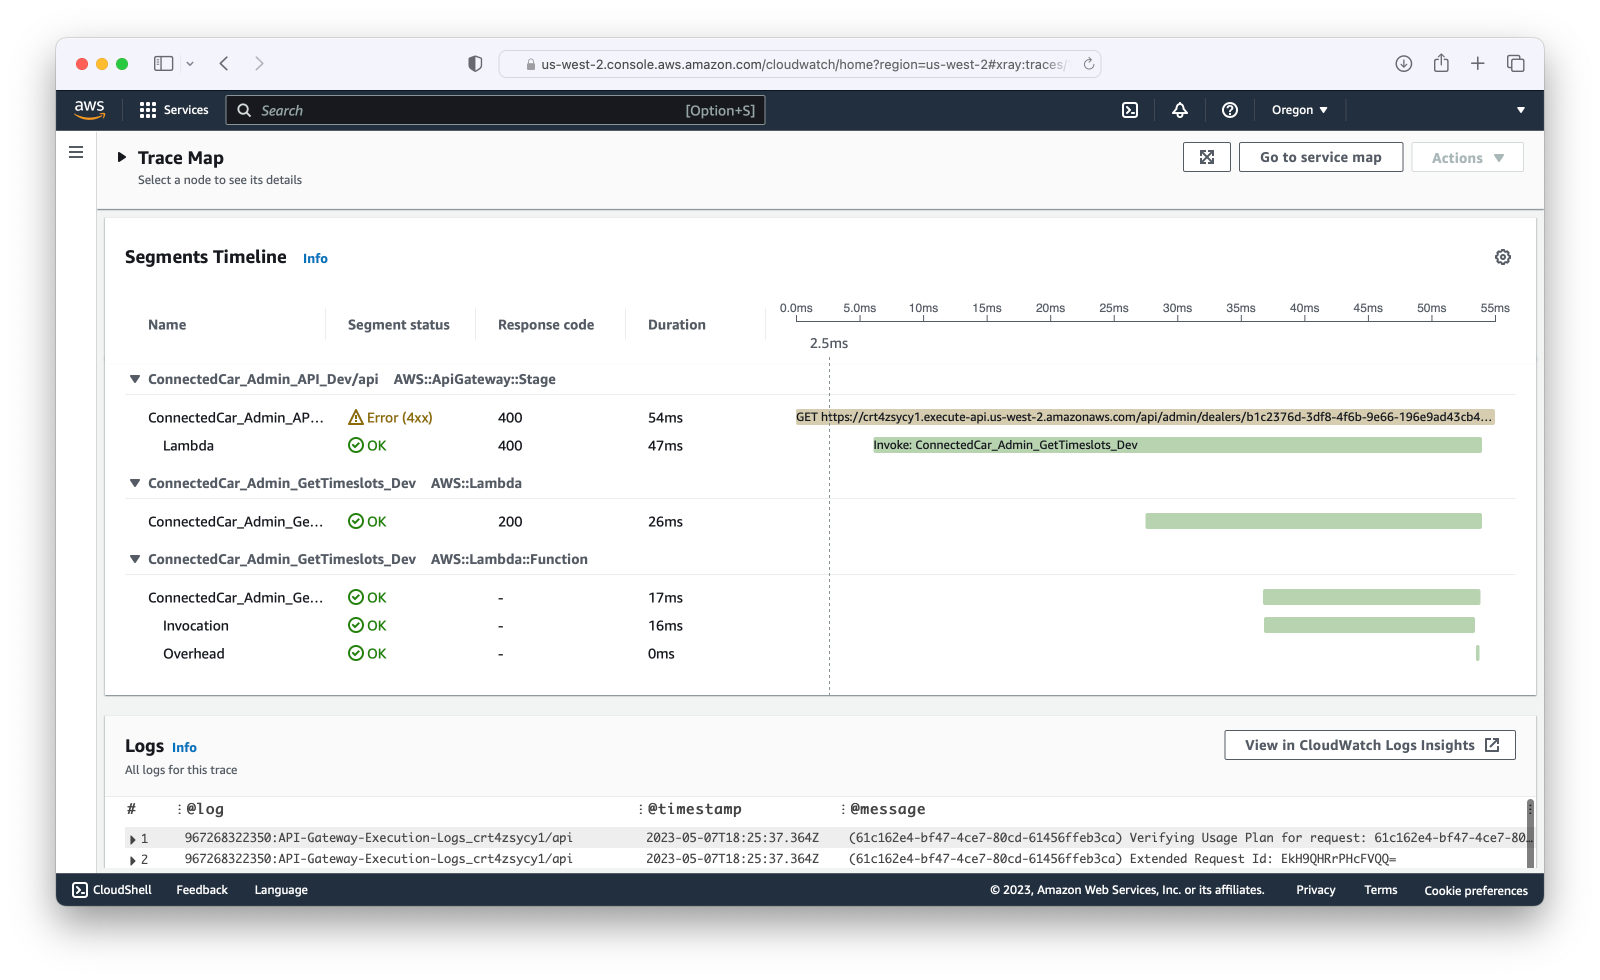Screen dimensions: 1600x980
Task: Click View in CloudWatch Logs Insights
Action: (1369, 745)
